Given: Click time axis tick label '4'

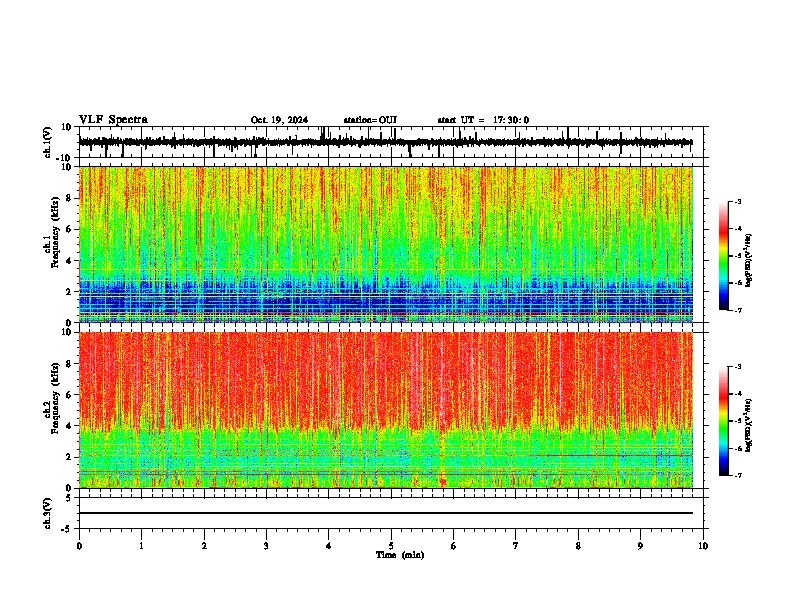Looking at the screenshot, I should pos(329,546).
